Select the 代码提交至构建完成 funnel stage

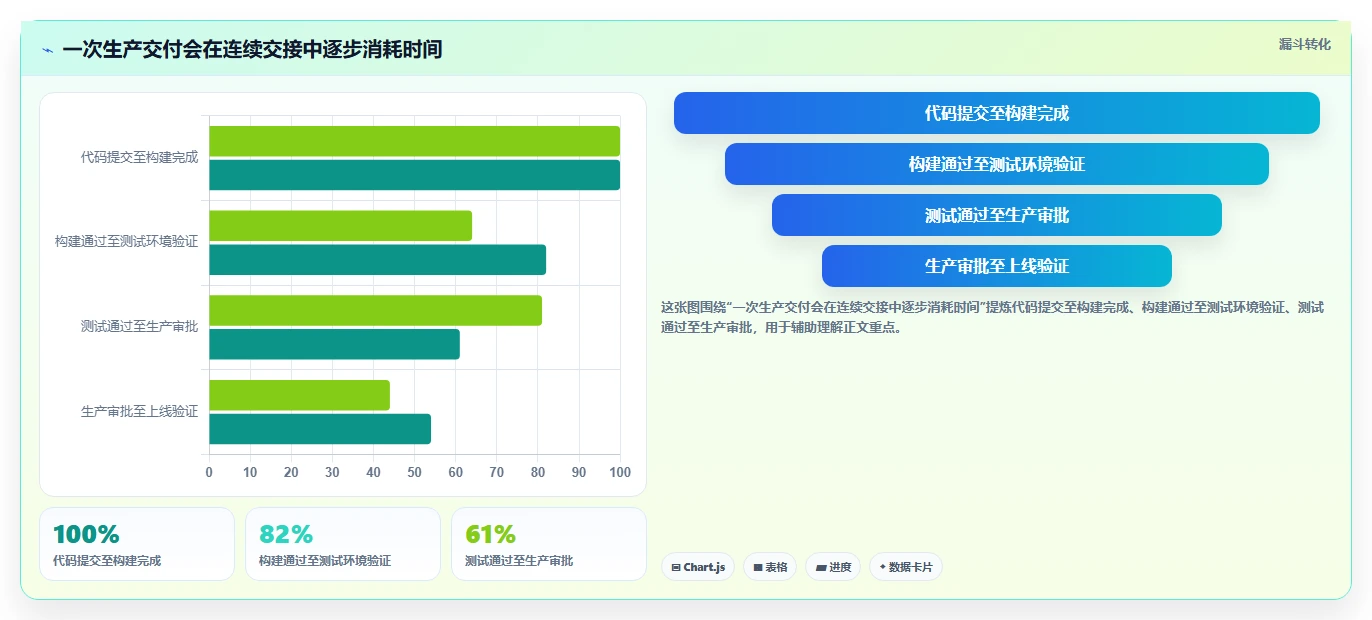tap(996, 113)
